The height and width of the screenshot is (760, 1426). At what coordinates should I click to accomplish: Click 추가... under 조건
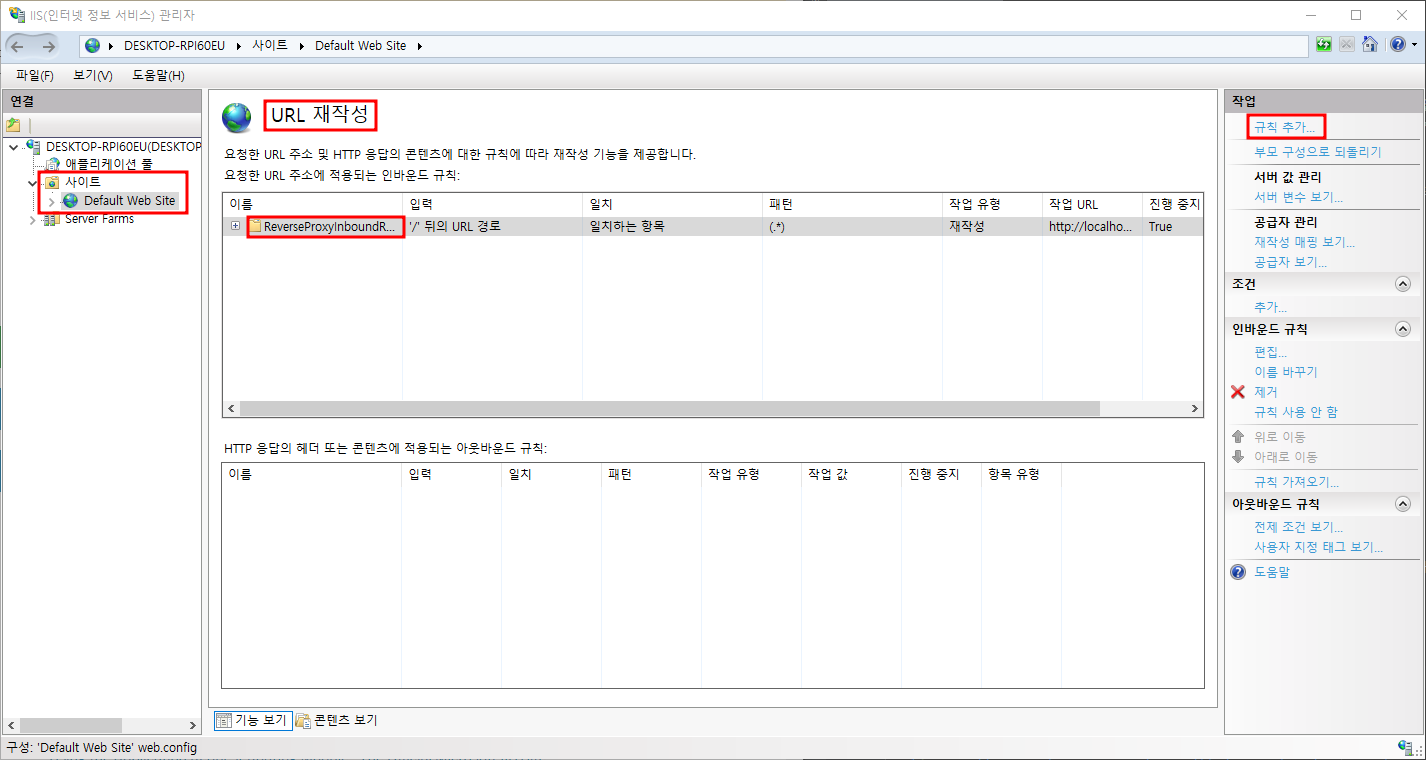1271,307
